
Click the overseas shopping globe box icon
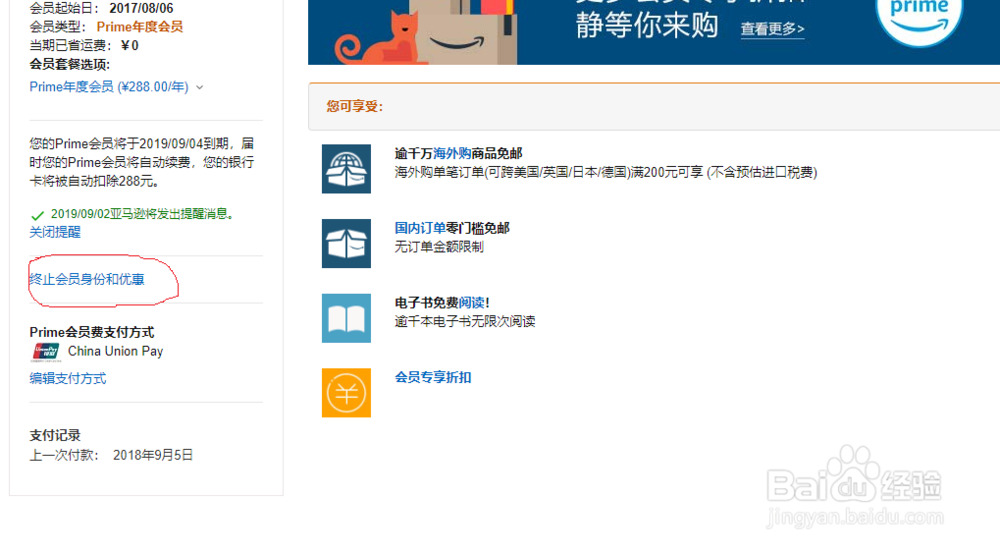(346, 169)
